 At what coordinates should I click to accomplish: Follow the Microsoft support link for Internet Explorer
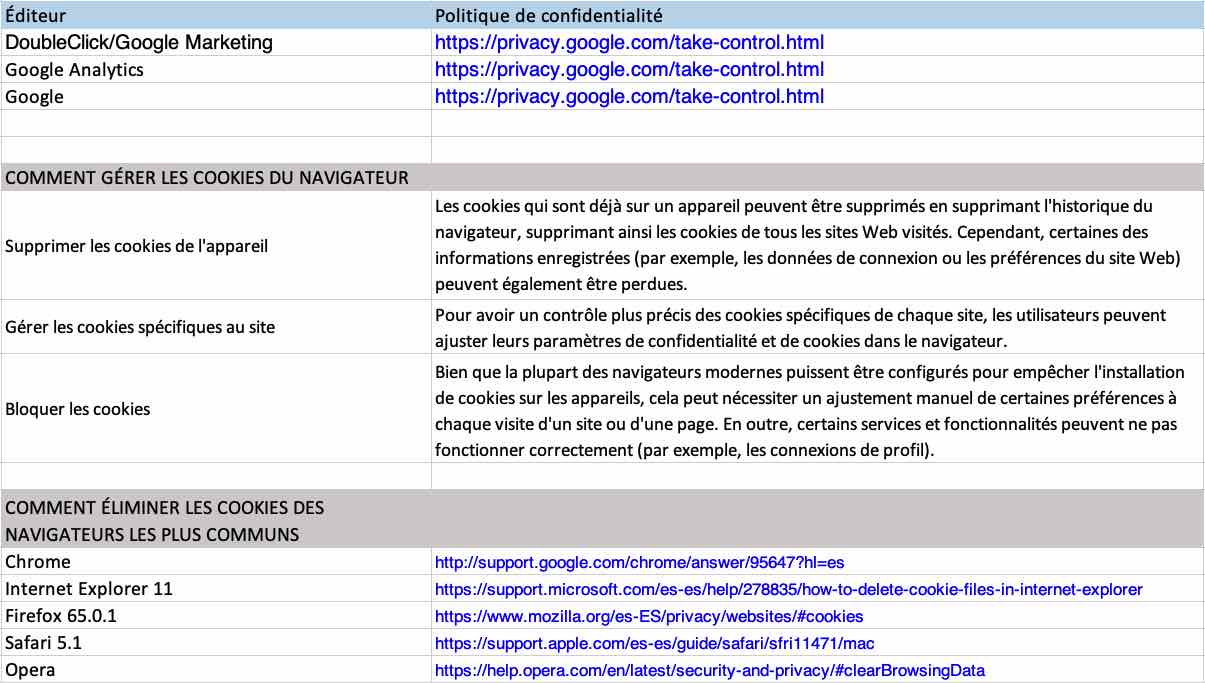coord(788,590)
